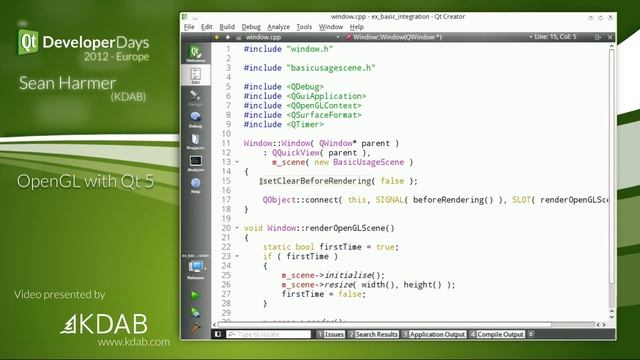Click the green Run button
This screenshot has width=640, height=360.
(x=196, y=295)
